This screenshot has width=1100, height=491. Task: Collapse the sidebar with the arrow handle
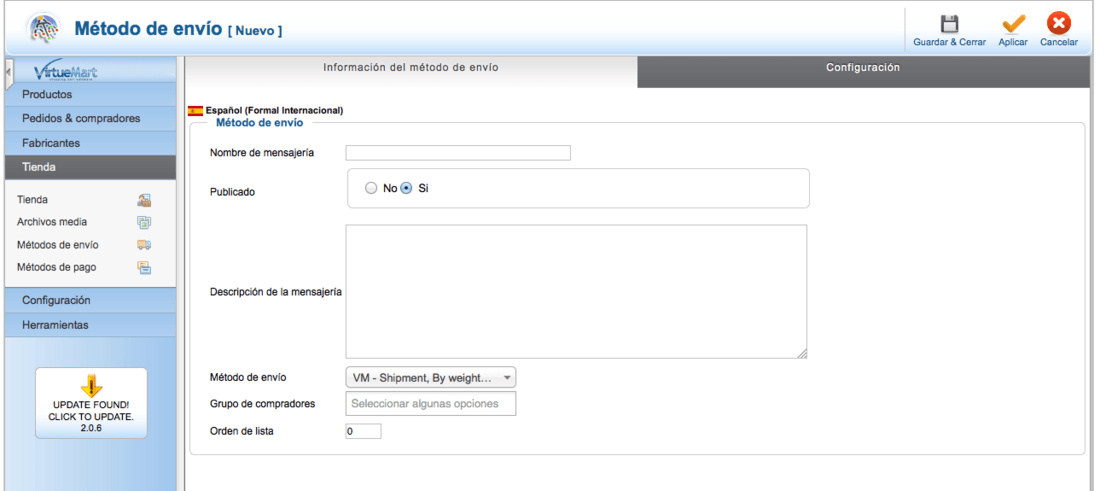[8, 73]
